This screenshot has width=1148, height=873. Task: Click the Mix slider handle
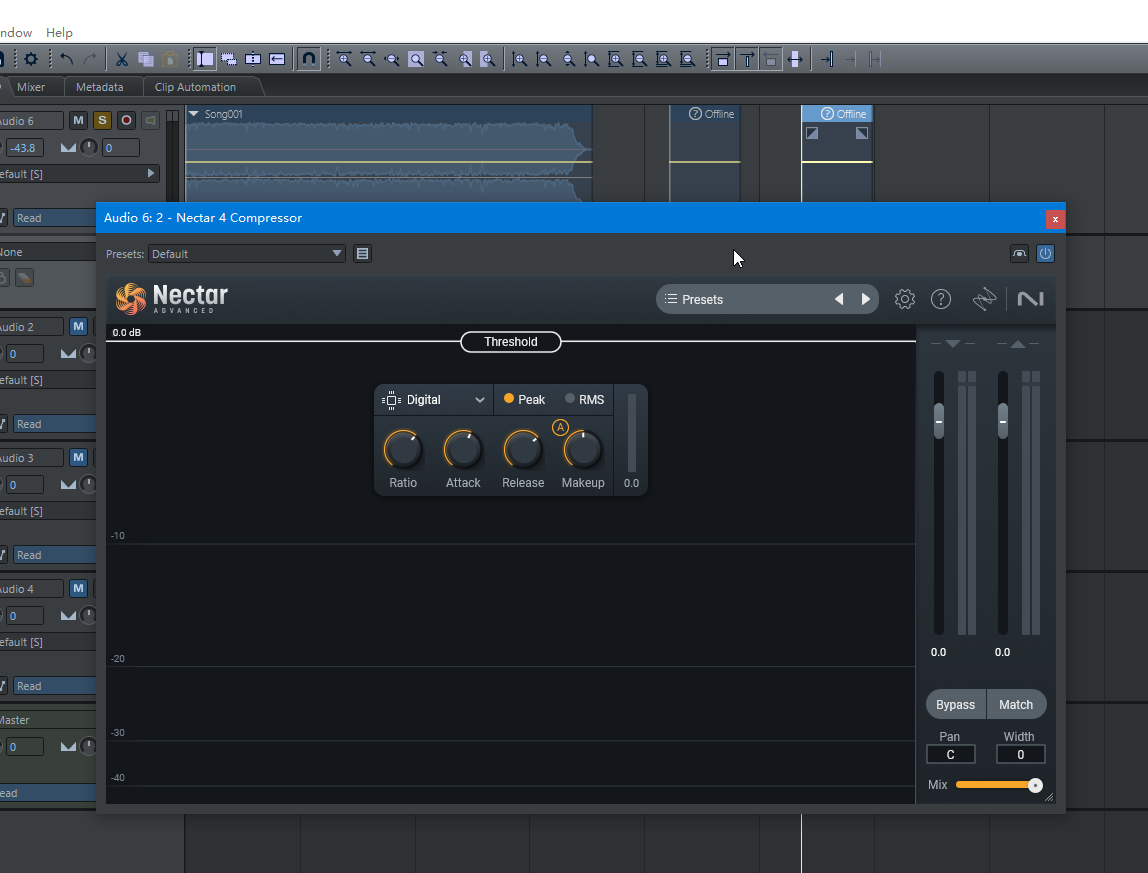click(x=1035, y=785)
